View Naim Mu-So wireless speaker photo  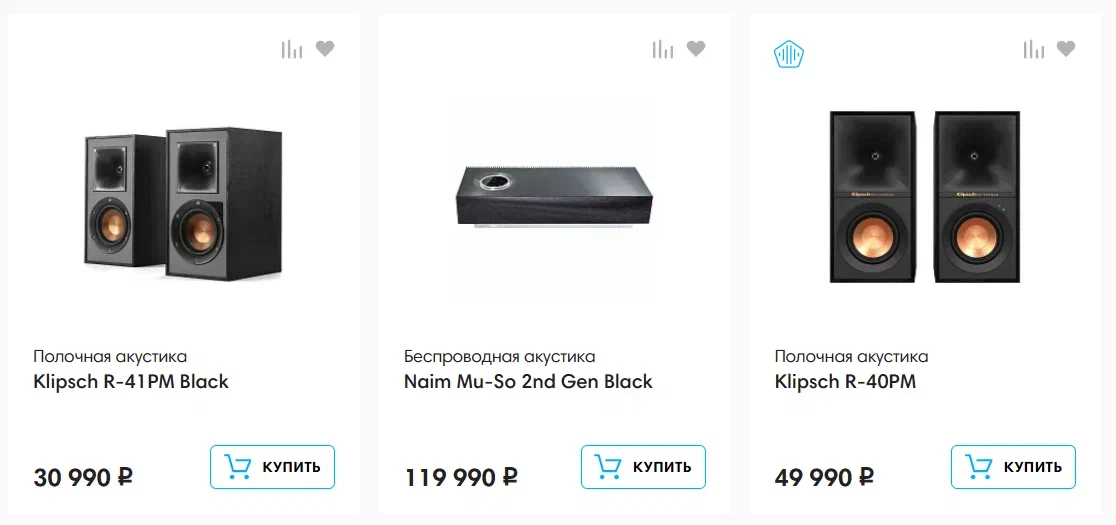(555, 197)
